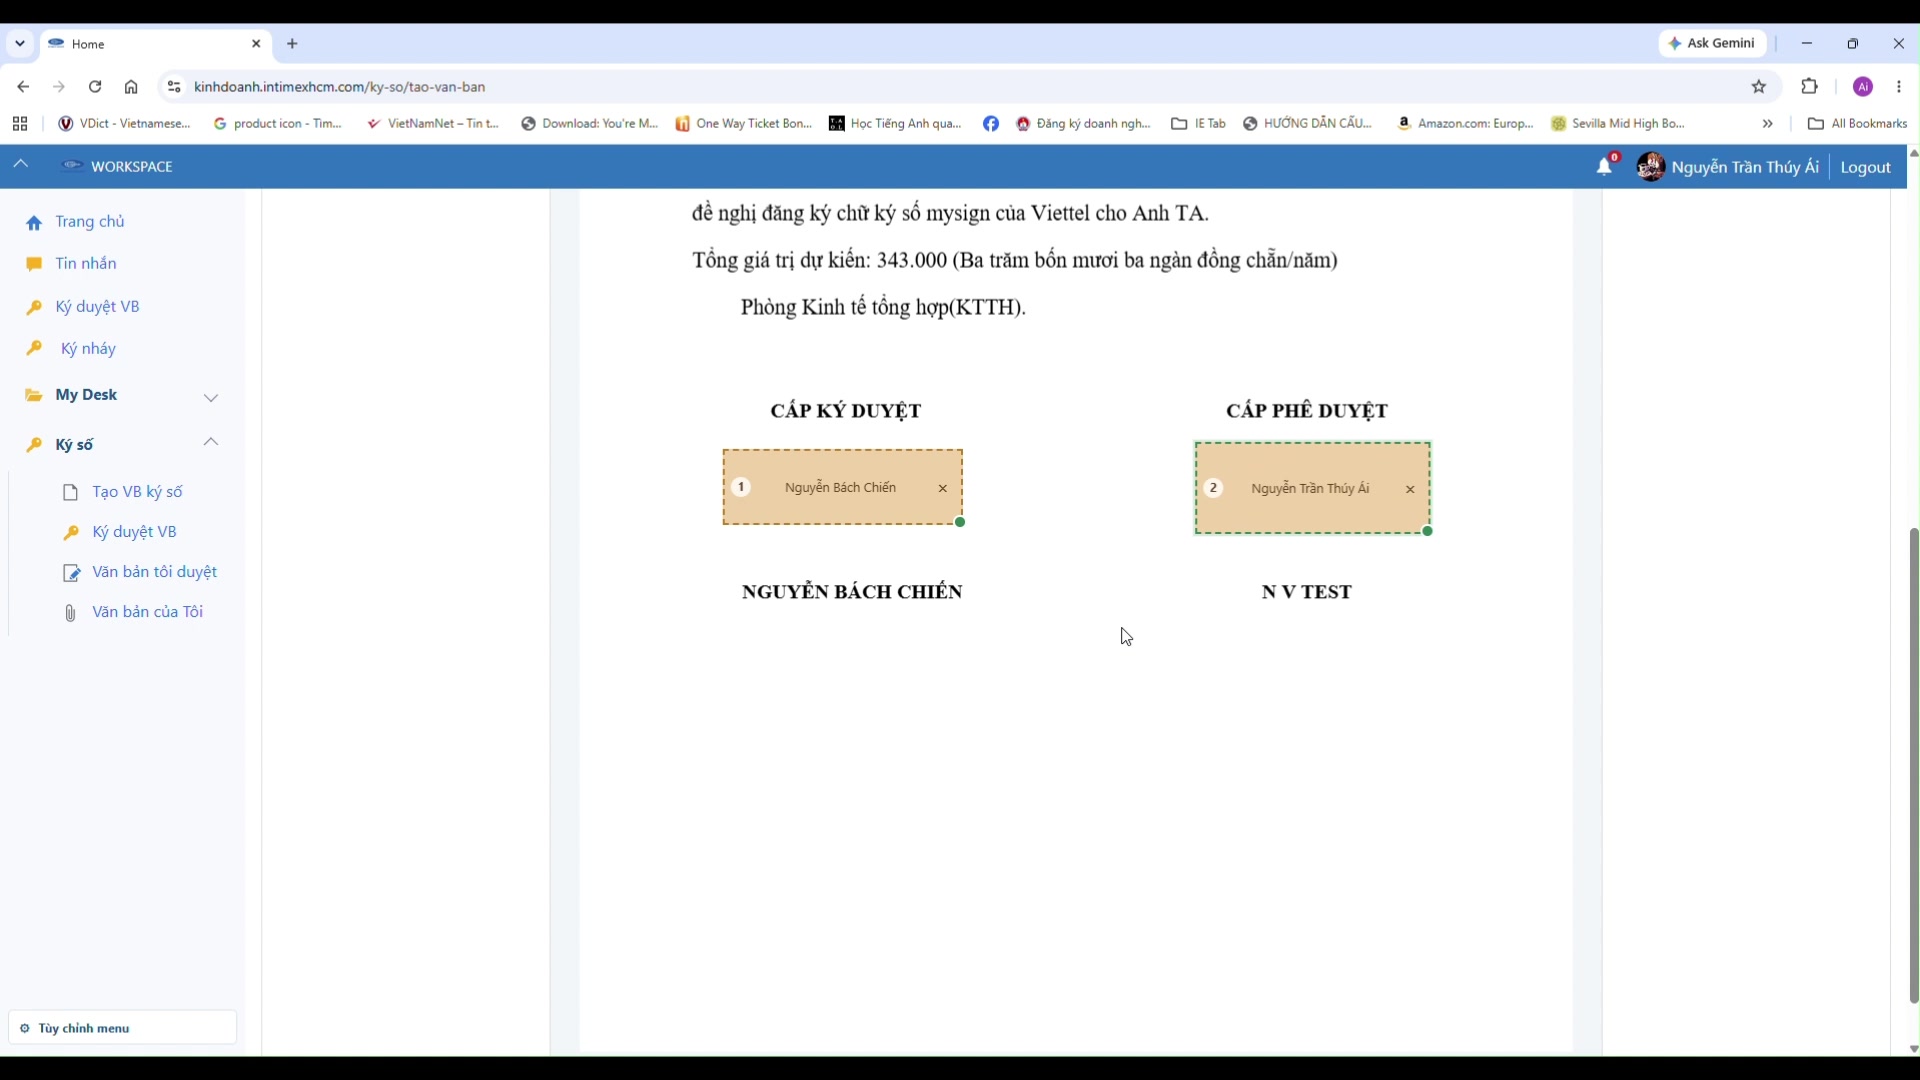1920x1080 pixels.
Task: Click resize handle of Nguyễn Bách Chiến box
Action: click(960, 522)
